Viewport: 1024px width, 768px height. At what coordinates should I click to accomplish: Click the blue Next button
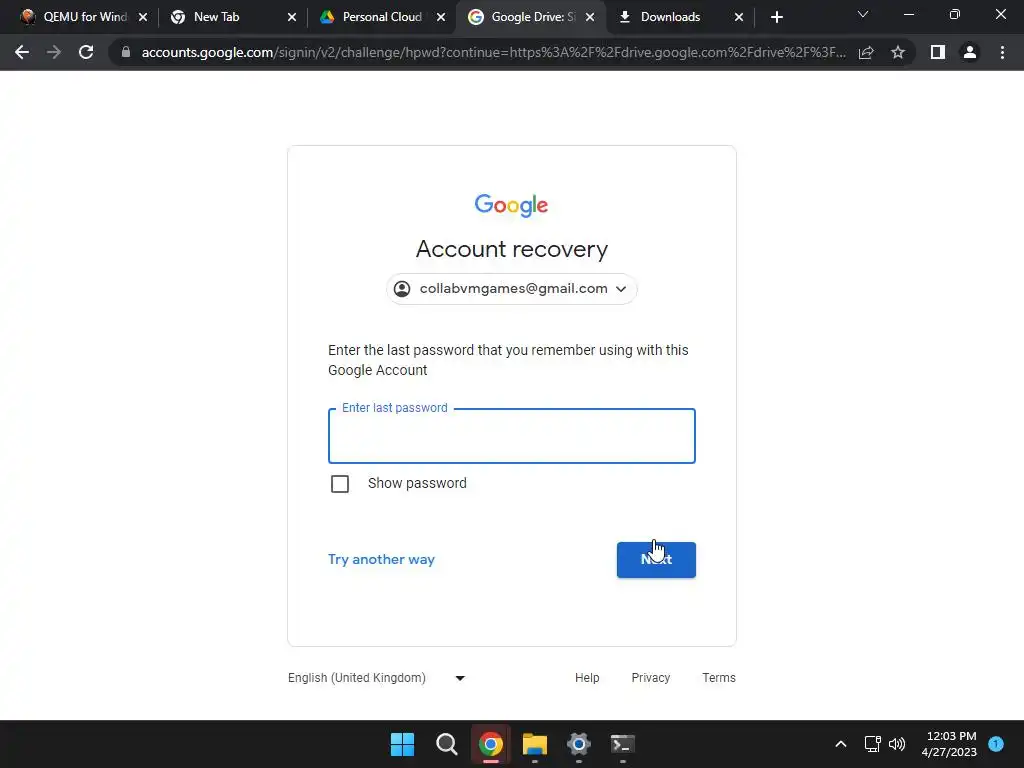click(656, 560)
